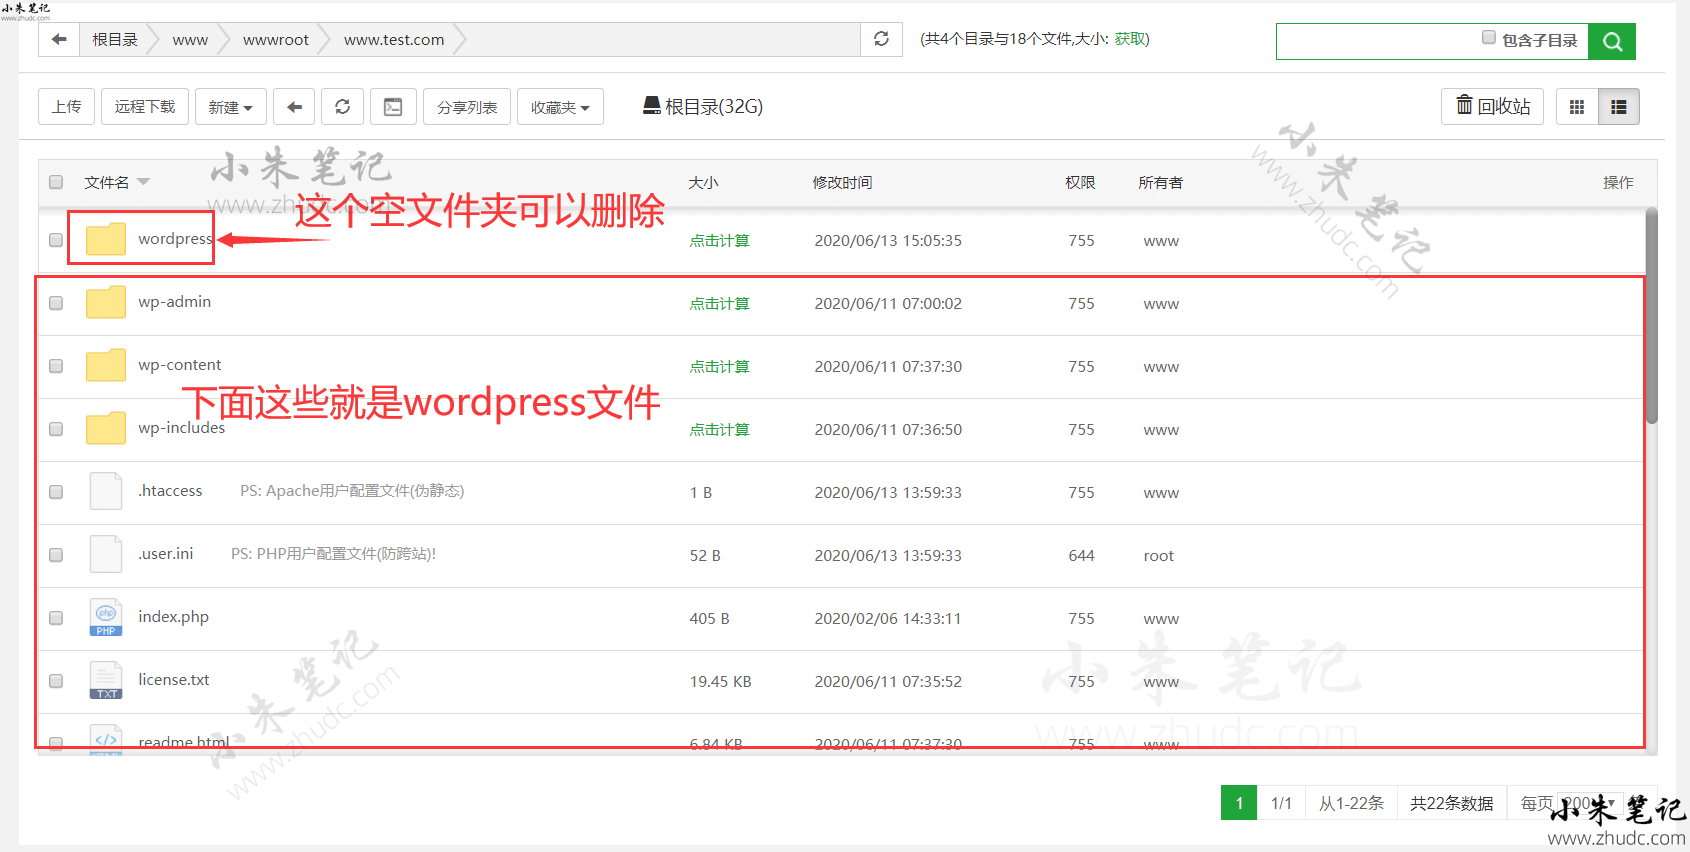This screenshot has width=1690, height=852.
Task: Focus the file search input field
Action: click(x=1375, y=41)
